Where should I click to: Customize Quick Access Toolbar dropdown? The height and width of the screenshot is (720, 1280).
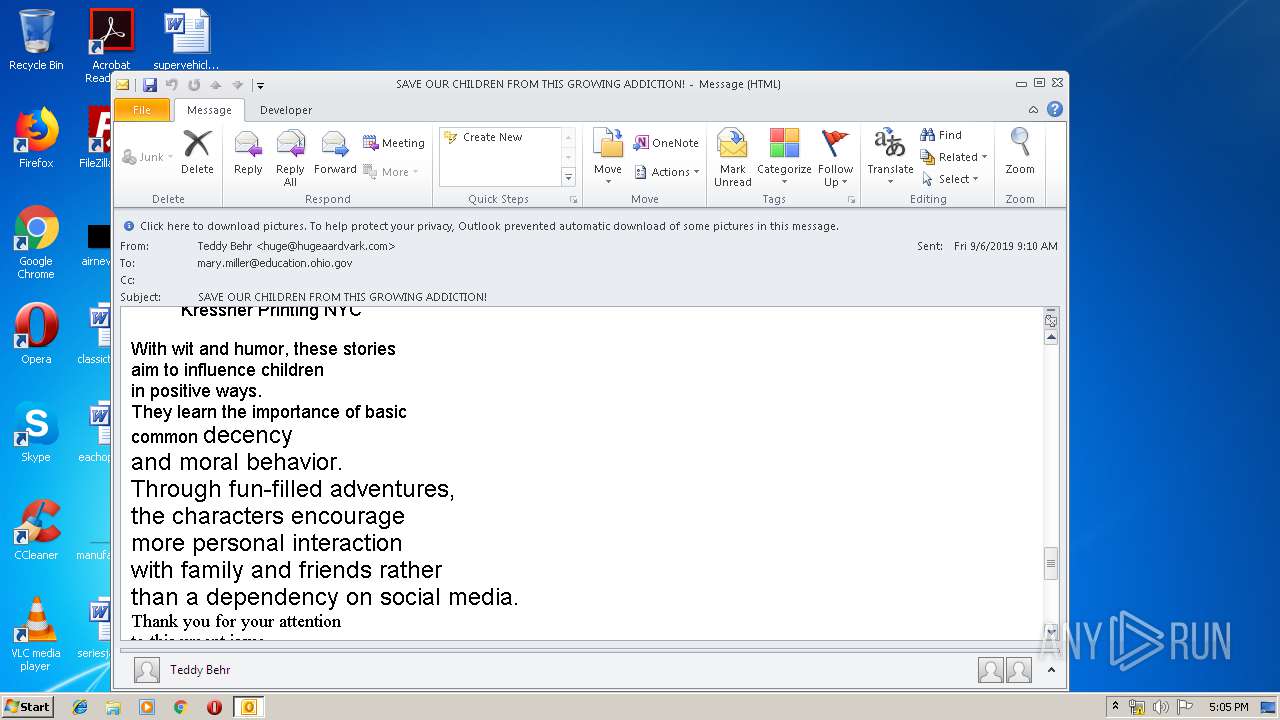[260, 85]
